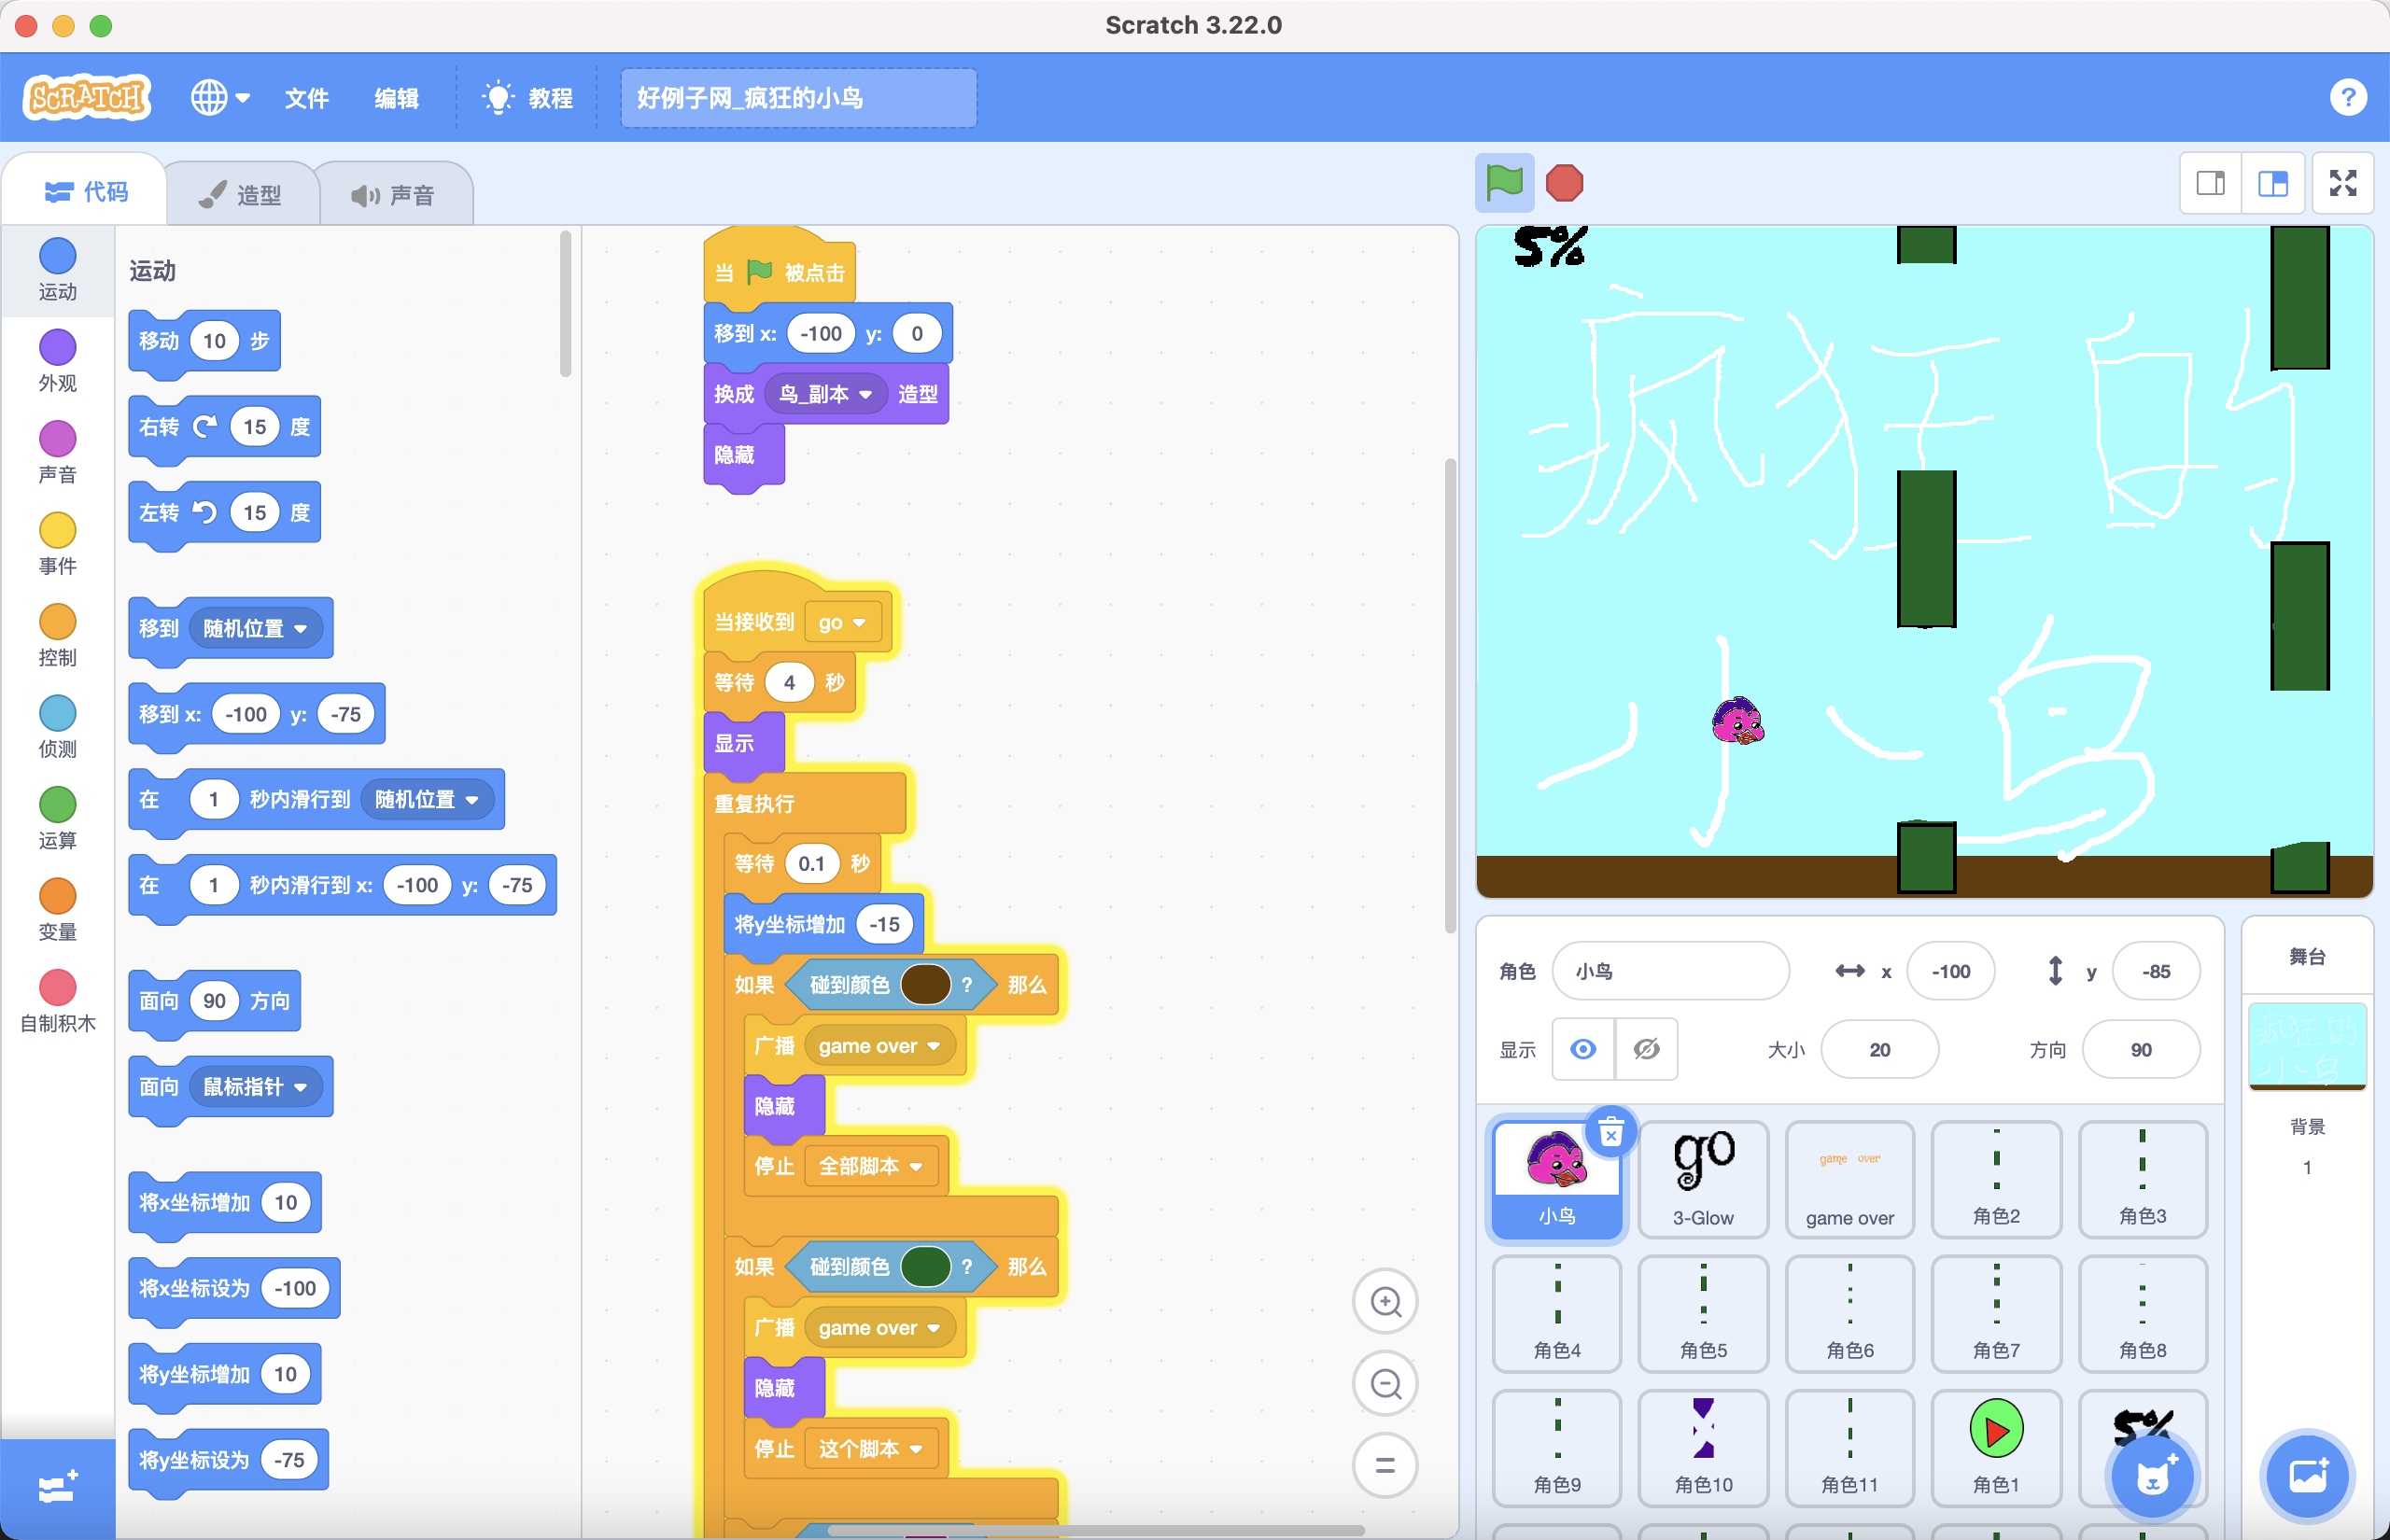Click the 移动 10 步 block
This screenshot has height=1540, width=2390.
[x=204, y=342]
